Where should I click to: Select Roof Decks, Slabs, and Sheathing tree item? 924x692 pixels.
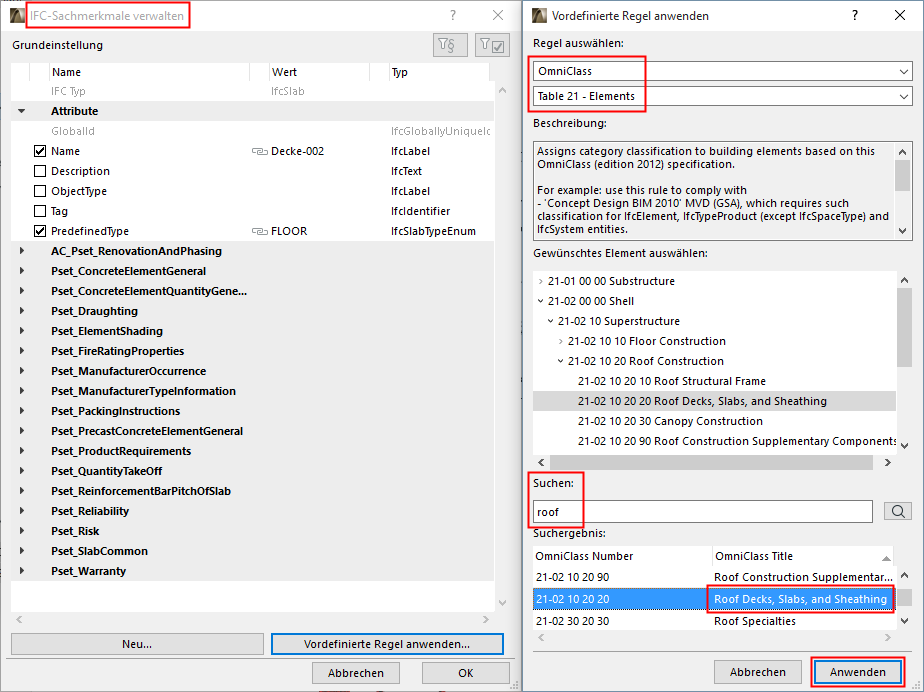click(x=702, y=401)
